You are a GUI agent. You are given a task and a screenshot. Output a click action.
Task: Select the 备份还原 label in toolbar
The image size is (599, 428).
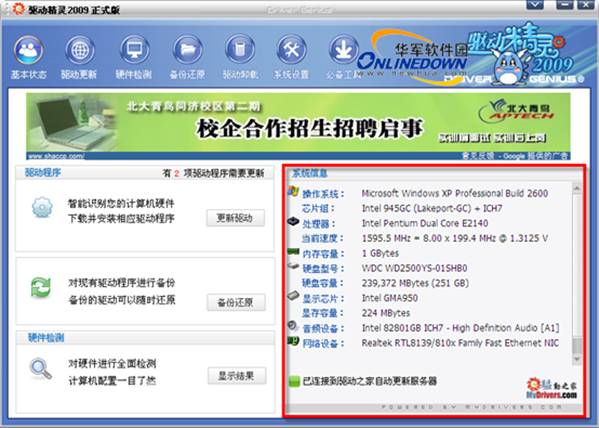click(x=187, y=75)
